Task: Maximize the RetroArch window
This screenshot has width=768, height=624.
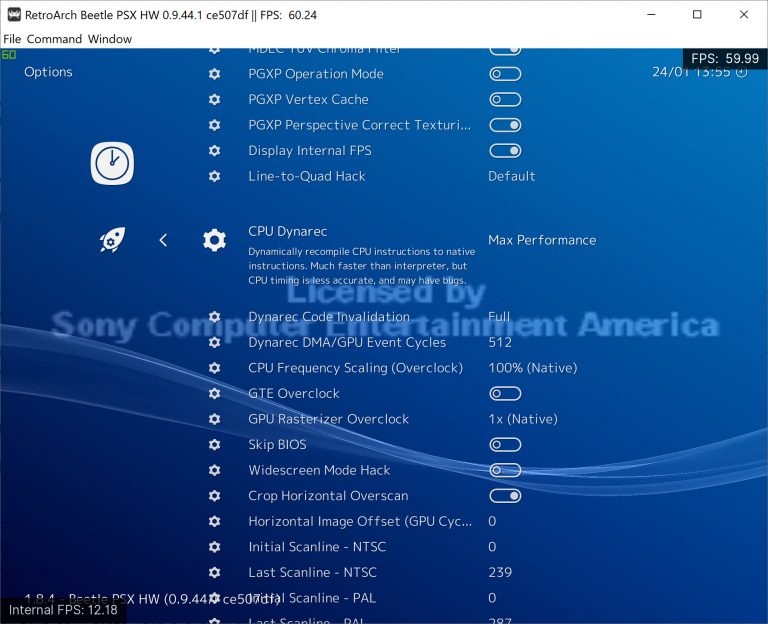Action: [697, 15]
